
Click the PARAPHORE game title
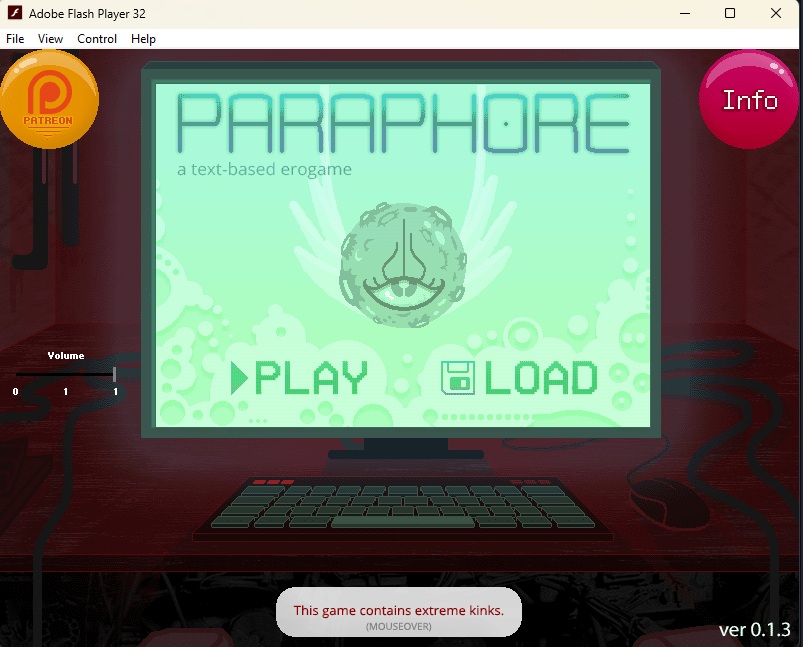point(403,123)
